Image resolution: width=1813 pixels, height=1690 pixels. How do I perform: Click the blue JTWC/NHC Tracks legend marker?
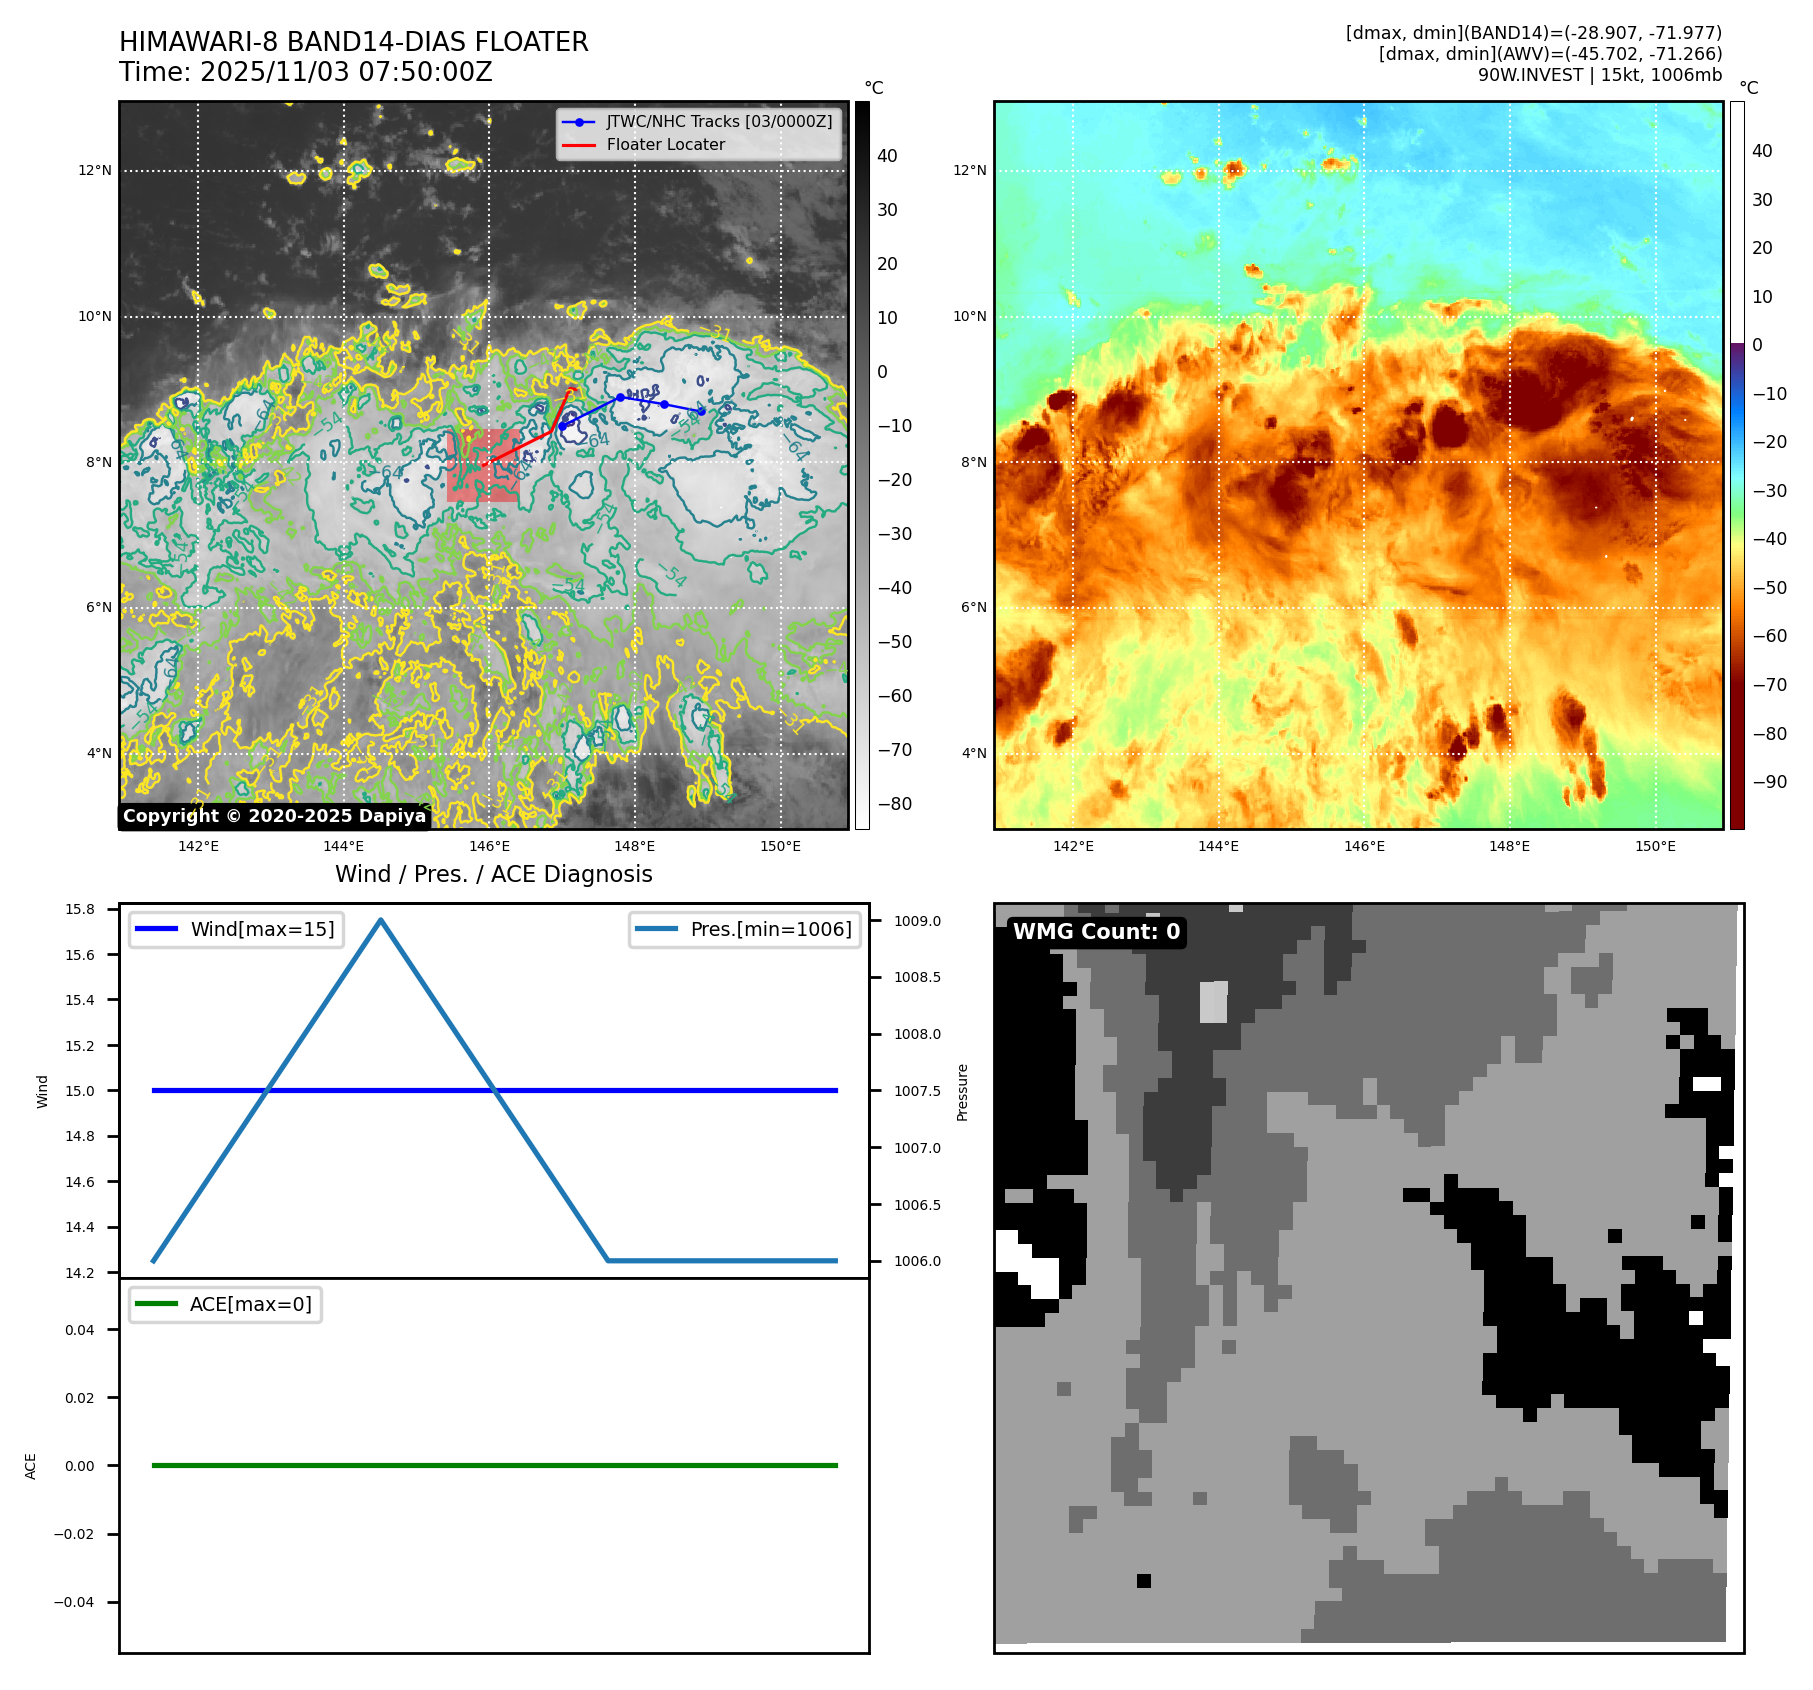pos(579,122)
